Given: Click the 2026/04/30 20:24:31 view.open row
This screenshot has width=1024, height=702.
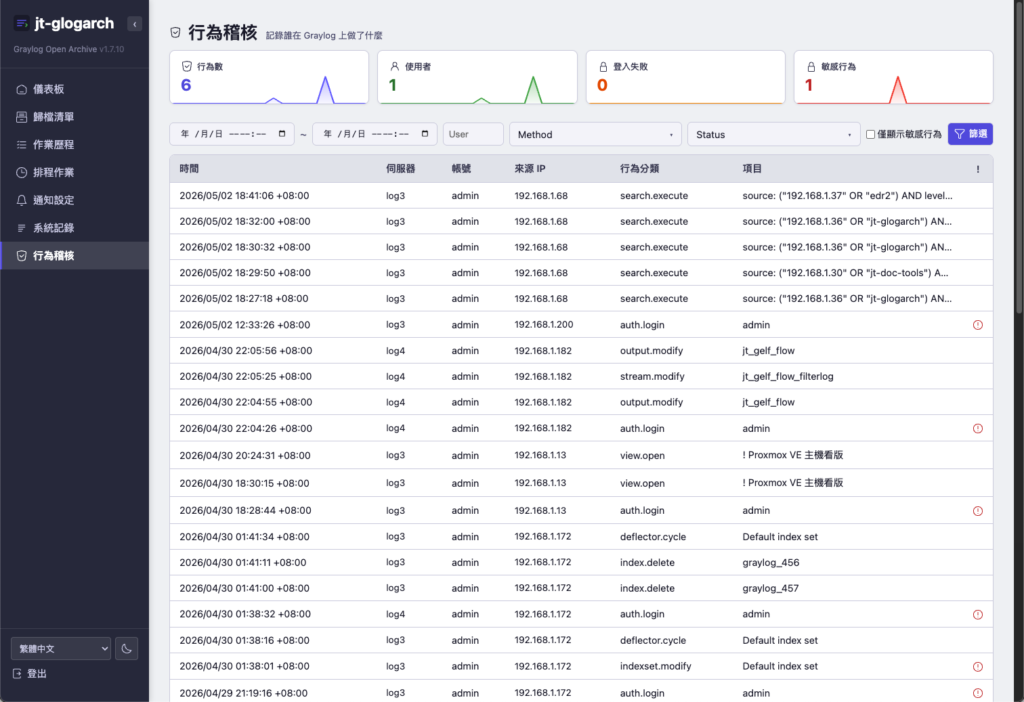Looking at the screenshot, I should pyautogui.click(x=581, y=456).
